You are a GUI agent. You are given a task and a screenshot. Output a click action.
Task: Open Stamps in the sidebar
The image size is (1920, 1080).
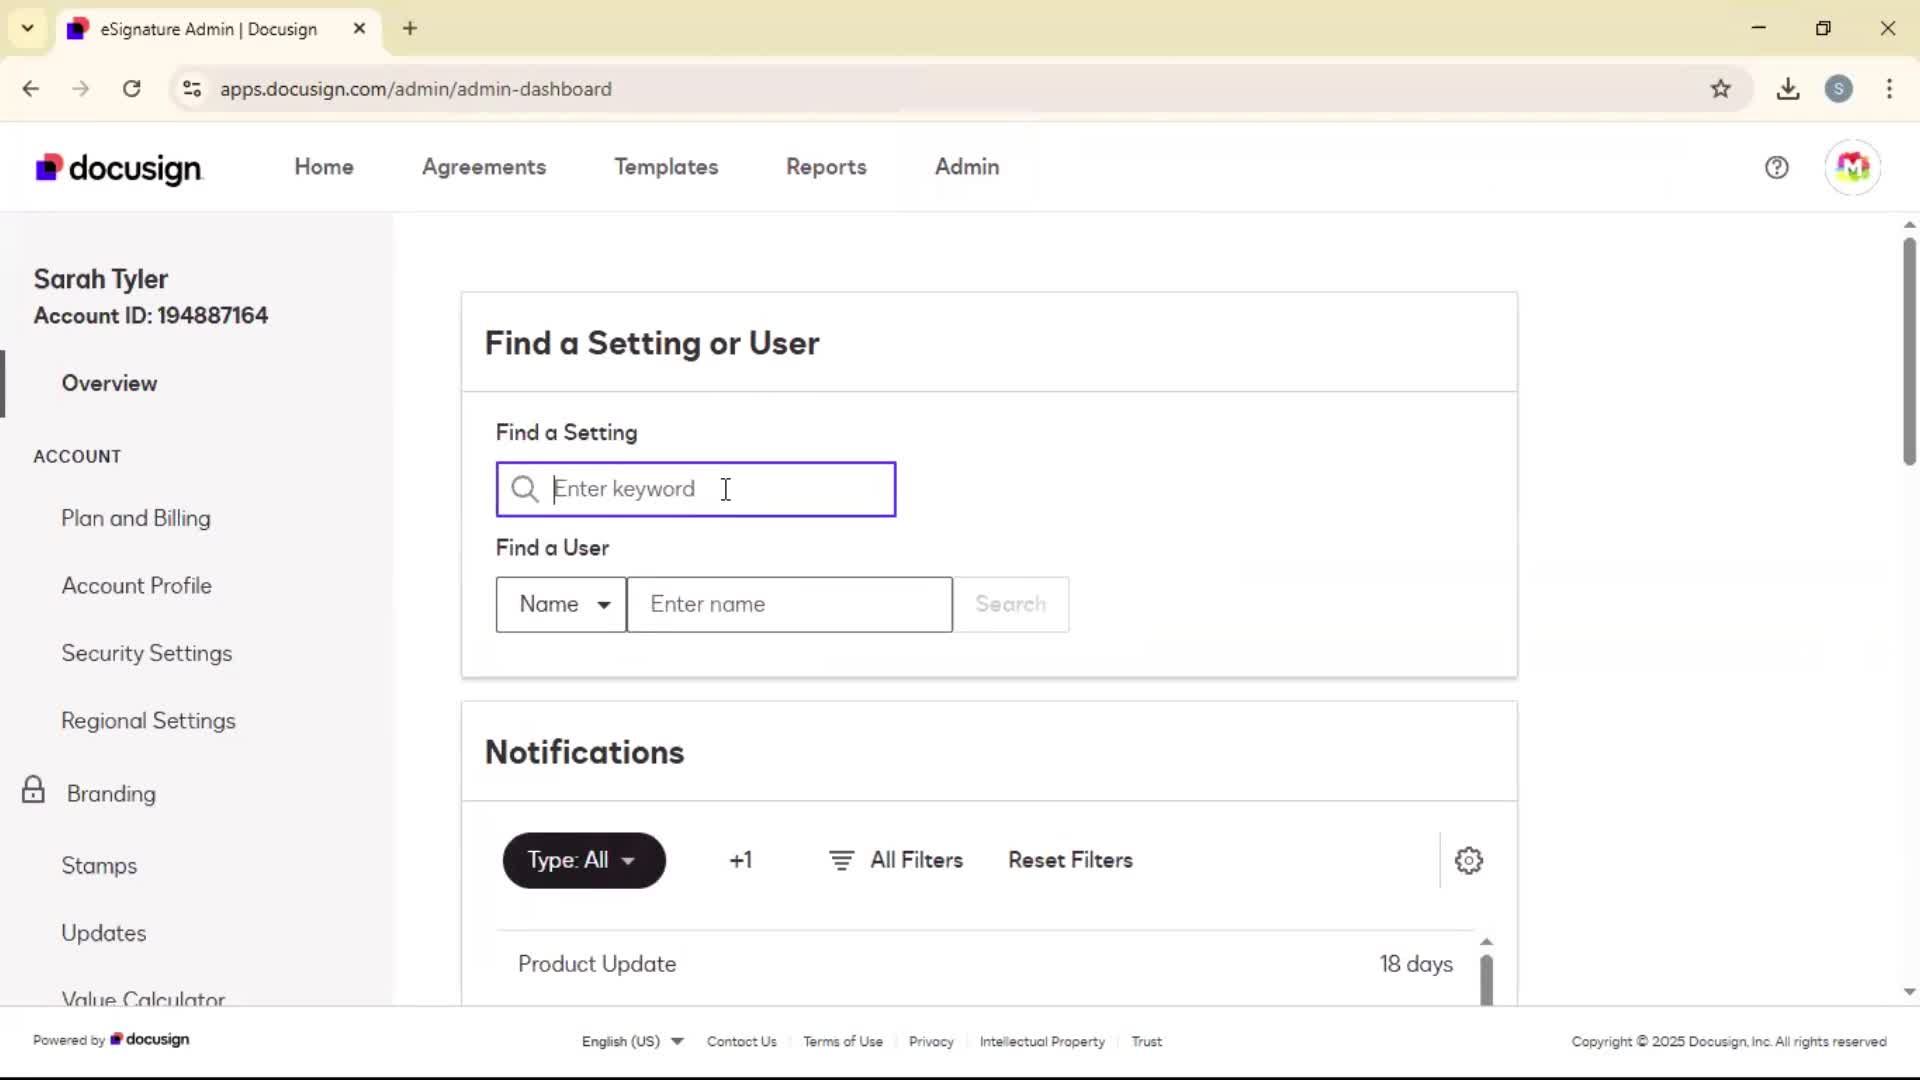tap(99, 866)
